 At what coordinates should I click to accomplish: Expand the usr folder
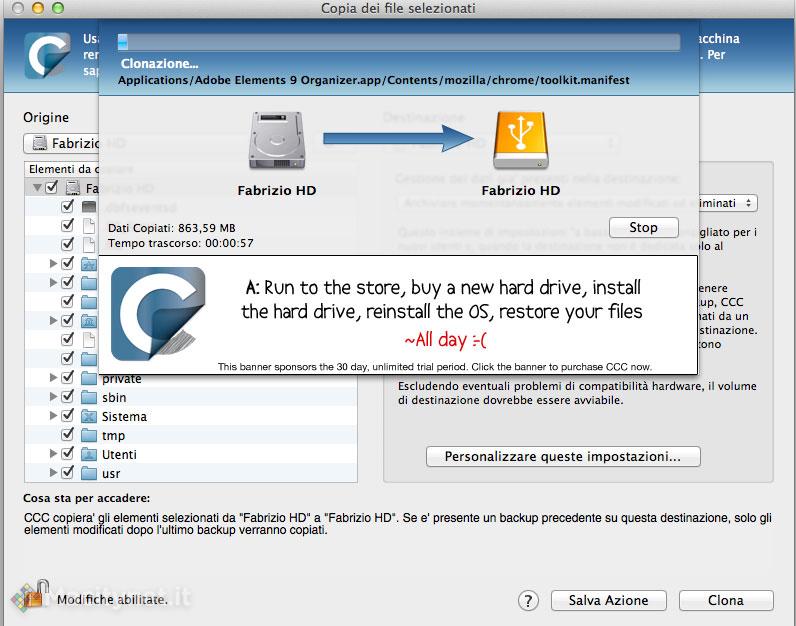pyautogui.click(x=53, y=473)
